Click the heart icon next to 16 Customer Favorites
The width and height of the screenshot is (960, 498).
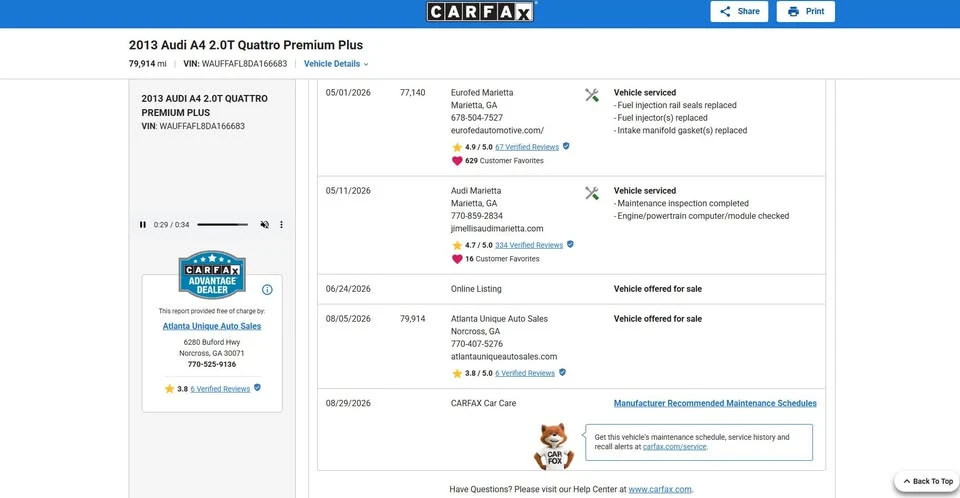[x=457, y=259]
